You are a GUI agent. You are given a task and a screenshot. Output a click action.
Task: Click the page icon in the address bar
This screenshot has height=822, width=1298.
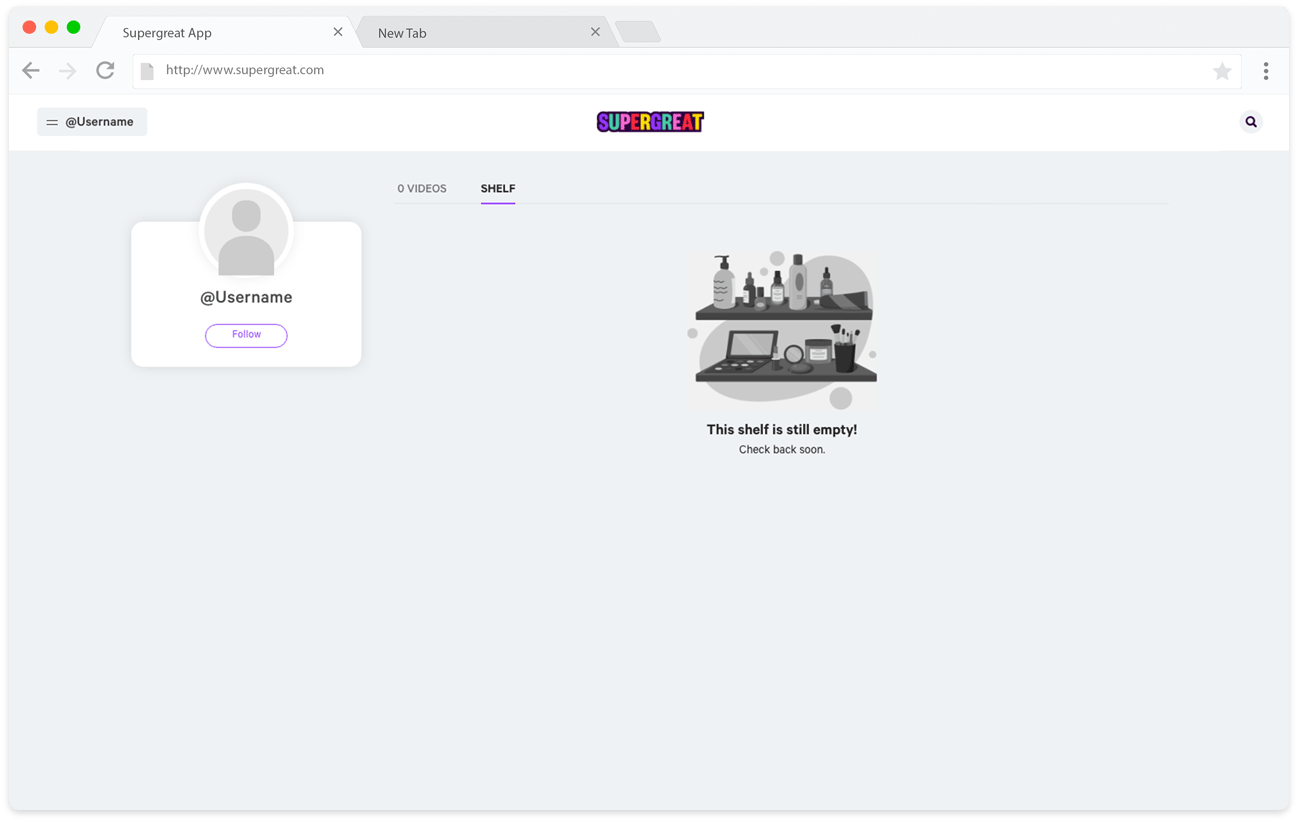tap(147, 70)
